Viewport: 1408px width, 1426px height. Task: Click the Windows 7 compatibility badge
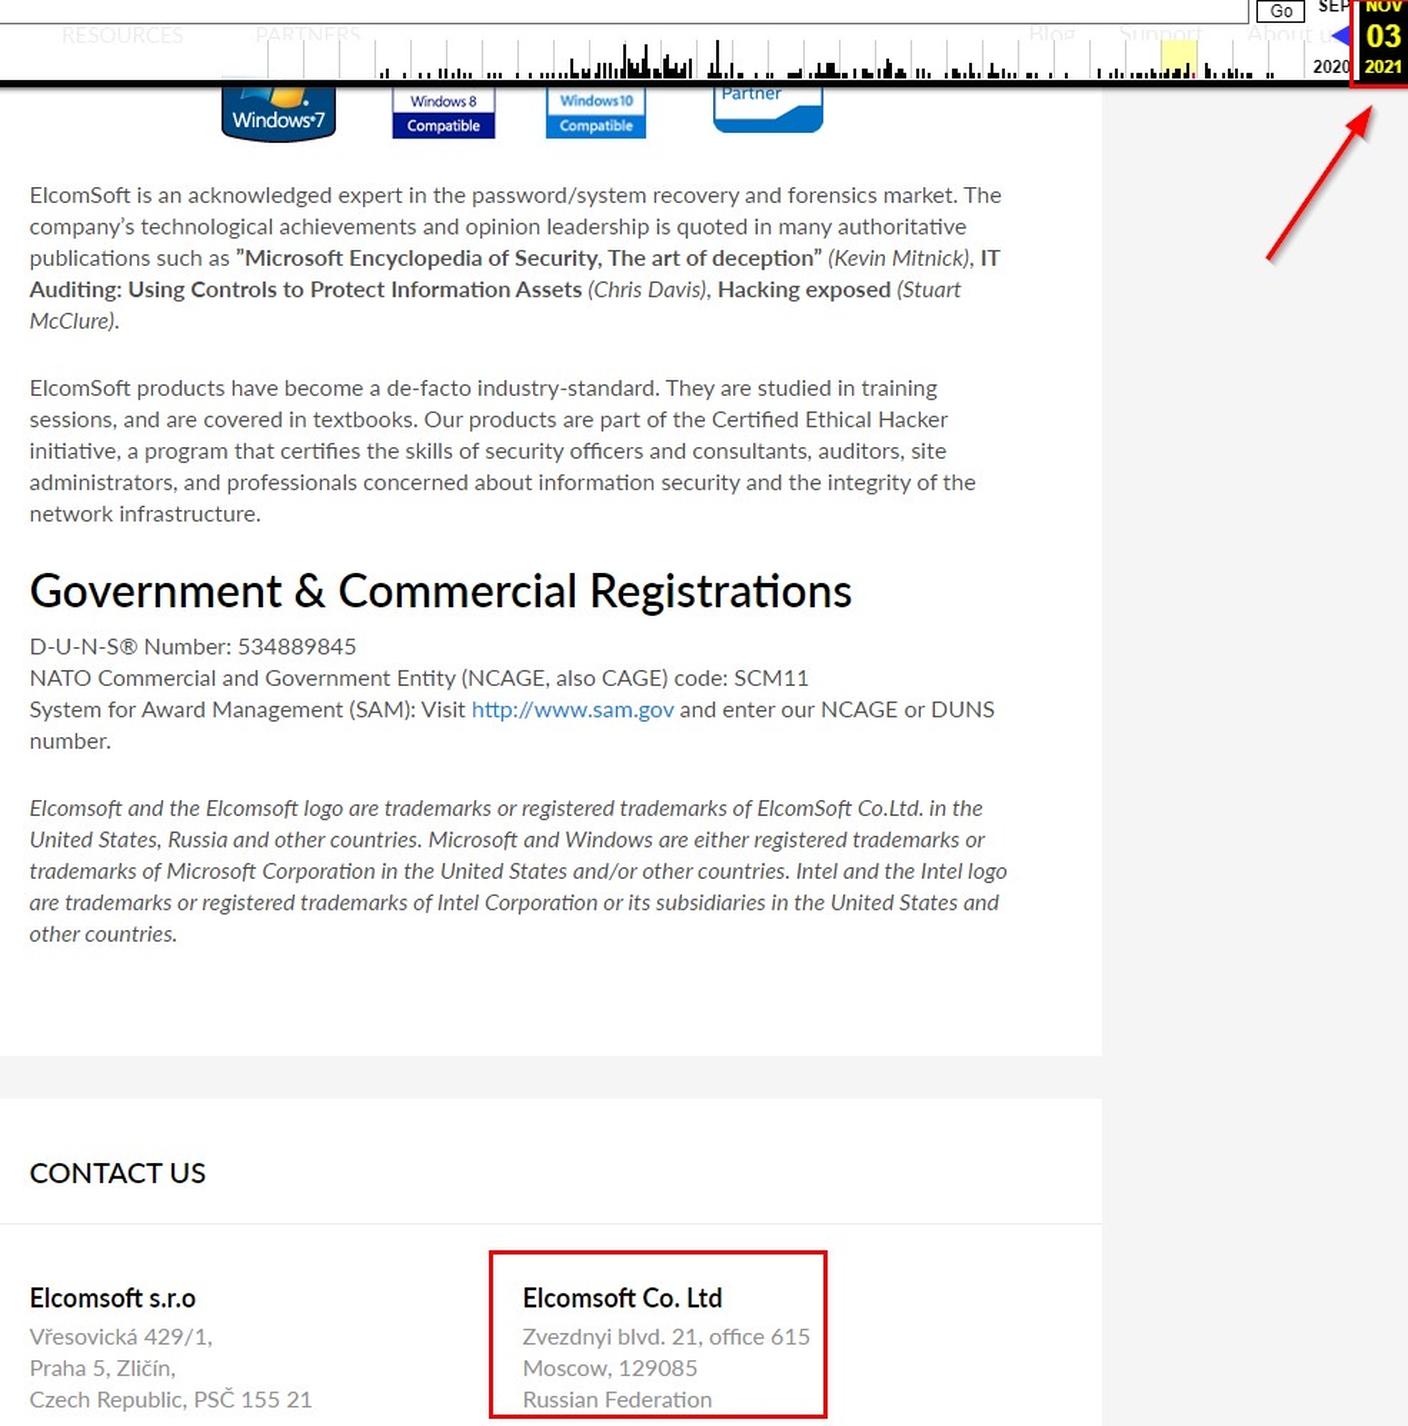(278, 115)
